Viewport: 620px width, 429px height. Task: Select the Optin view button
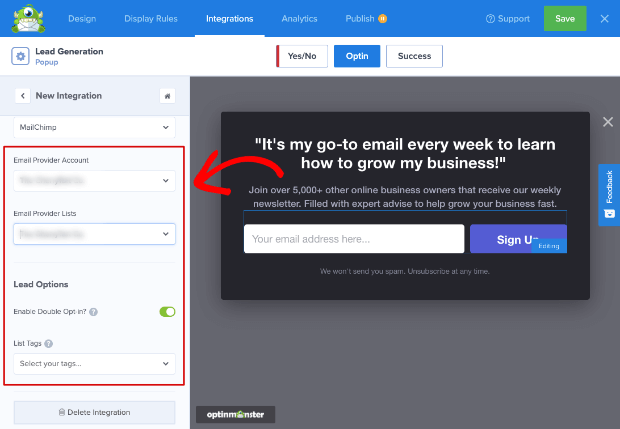357,56
